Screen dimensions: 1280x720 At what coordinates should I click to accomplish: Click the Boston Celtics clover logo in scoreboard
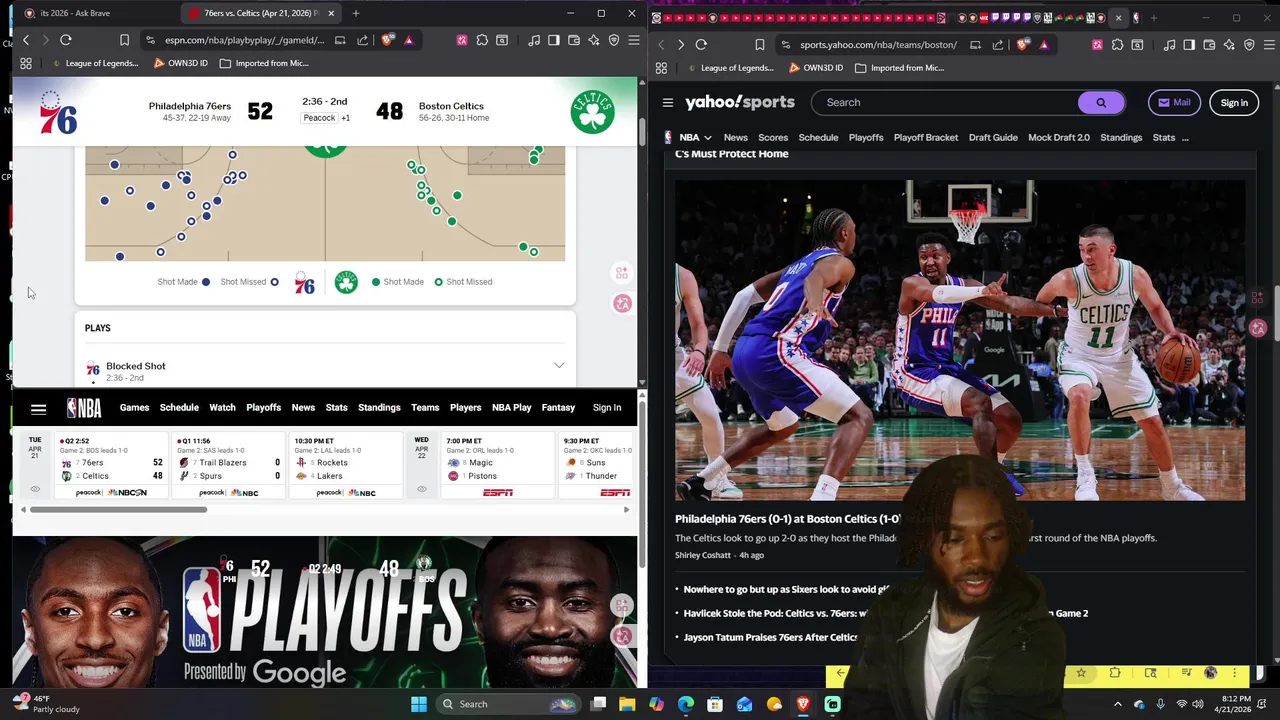click(x=592, y=112)
